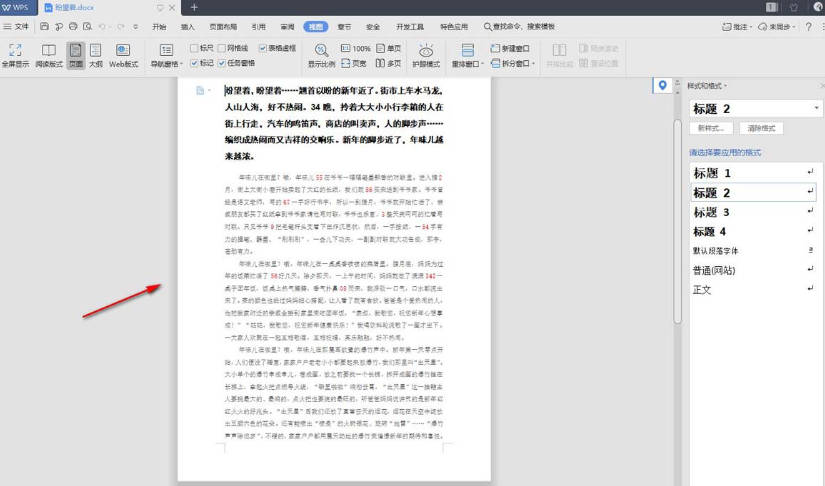This screenshot has width=825, height=486.
Task: Switch to the Special Apps (特色应用) tab
Action: point(454,26)
